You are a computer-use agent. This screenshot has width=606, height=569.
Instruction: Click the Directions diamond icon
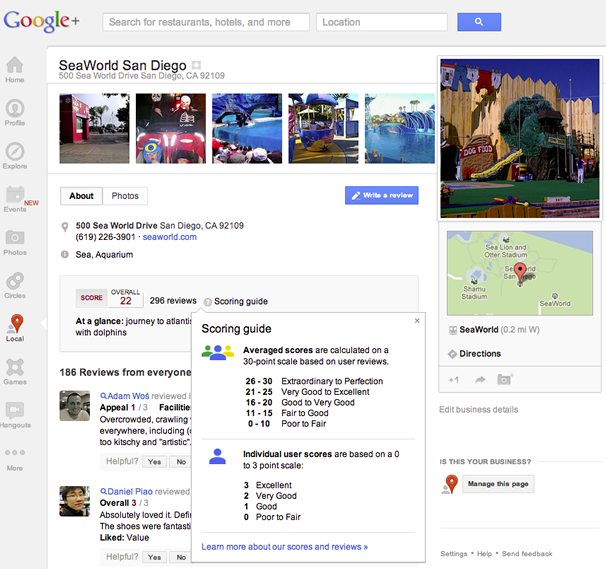(452, 354)
